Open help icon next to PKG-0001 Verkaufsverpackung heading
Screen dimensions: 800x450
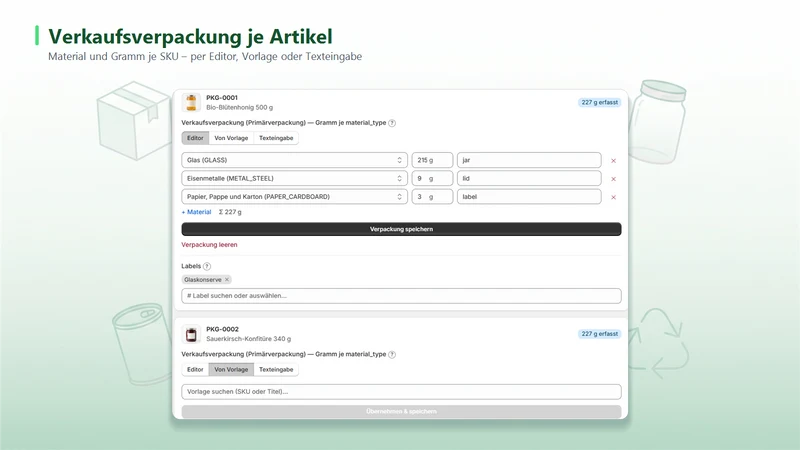tap(392, 123)
